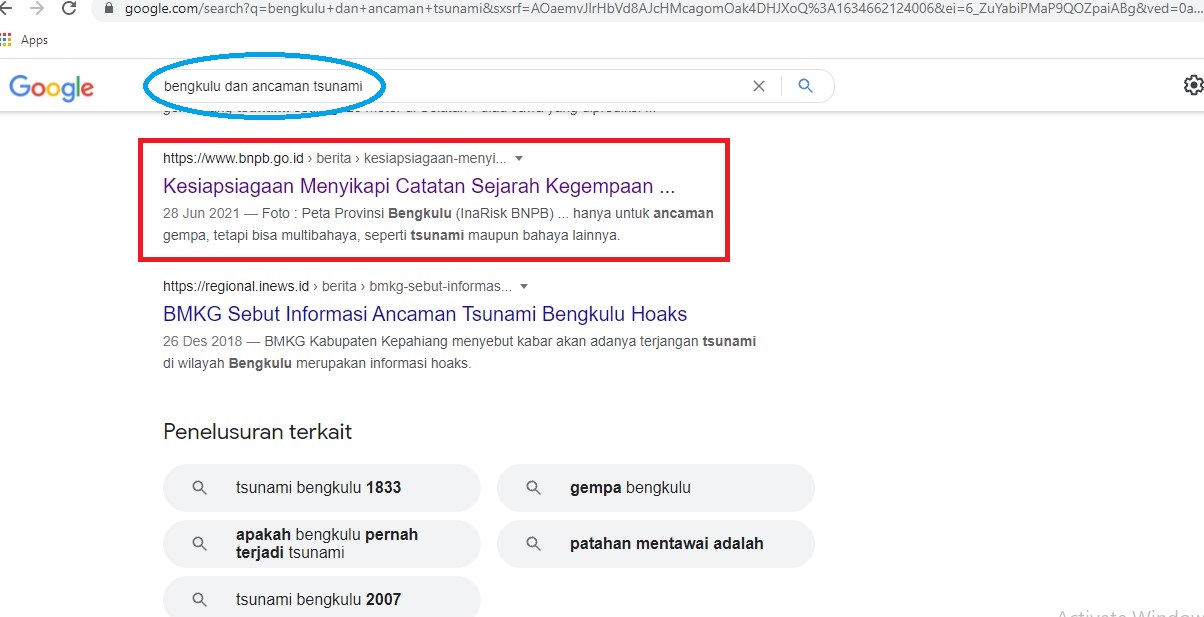This screenshot has width=1204, height=617.
Task: Open Google settings gear icon
Action: point(1192,86)
